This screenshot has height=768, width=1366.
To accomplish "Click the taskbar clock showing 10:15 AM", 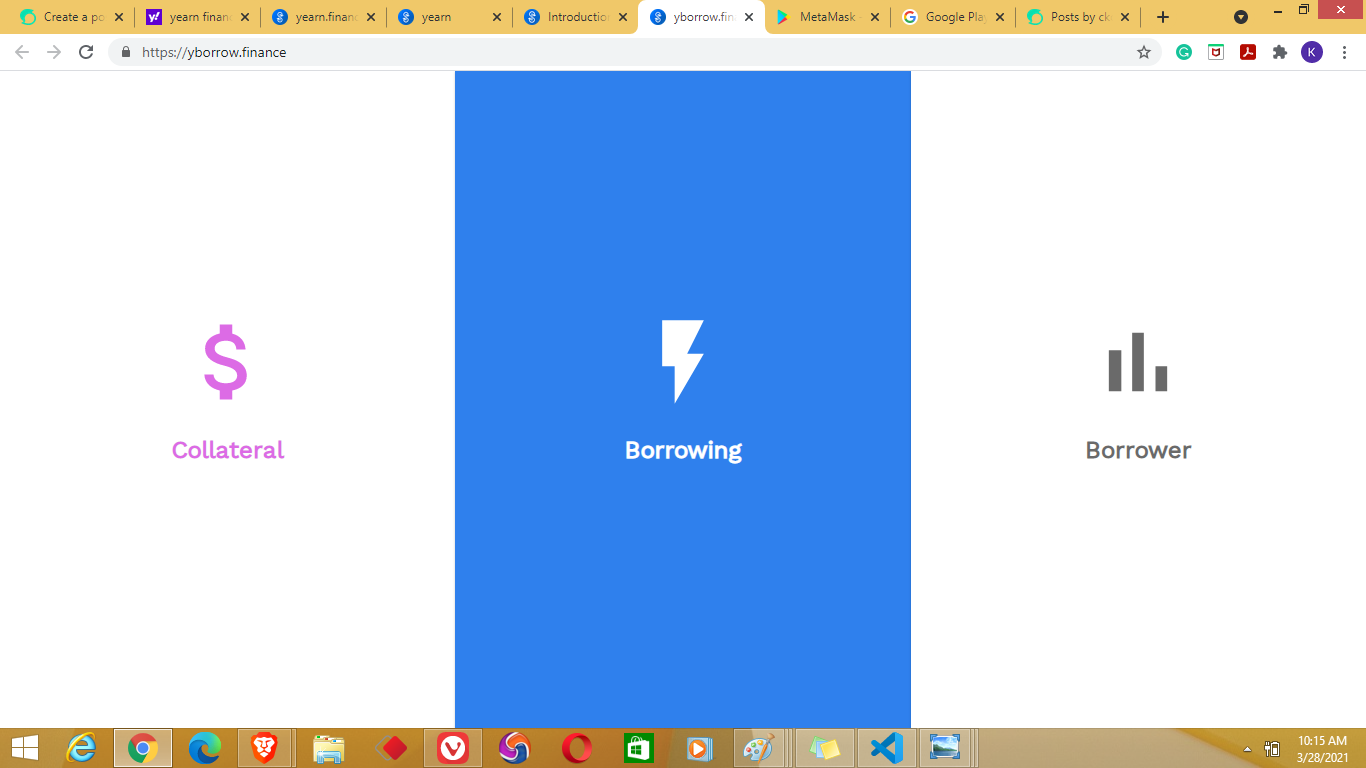I will pos(1322,748).
